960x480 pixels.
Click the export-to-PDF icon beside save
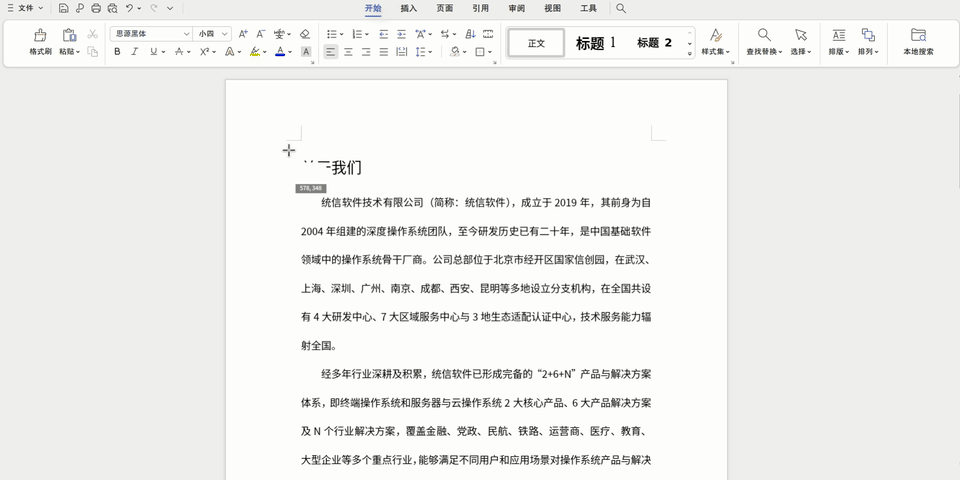pos(80,8)
